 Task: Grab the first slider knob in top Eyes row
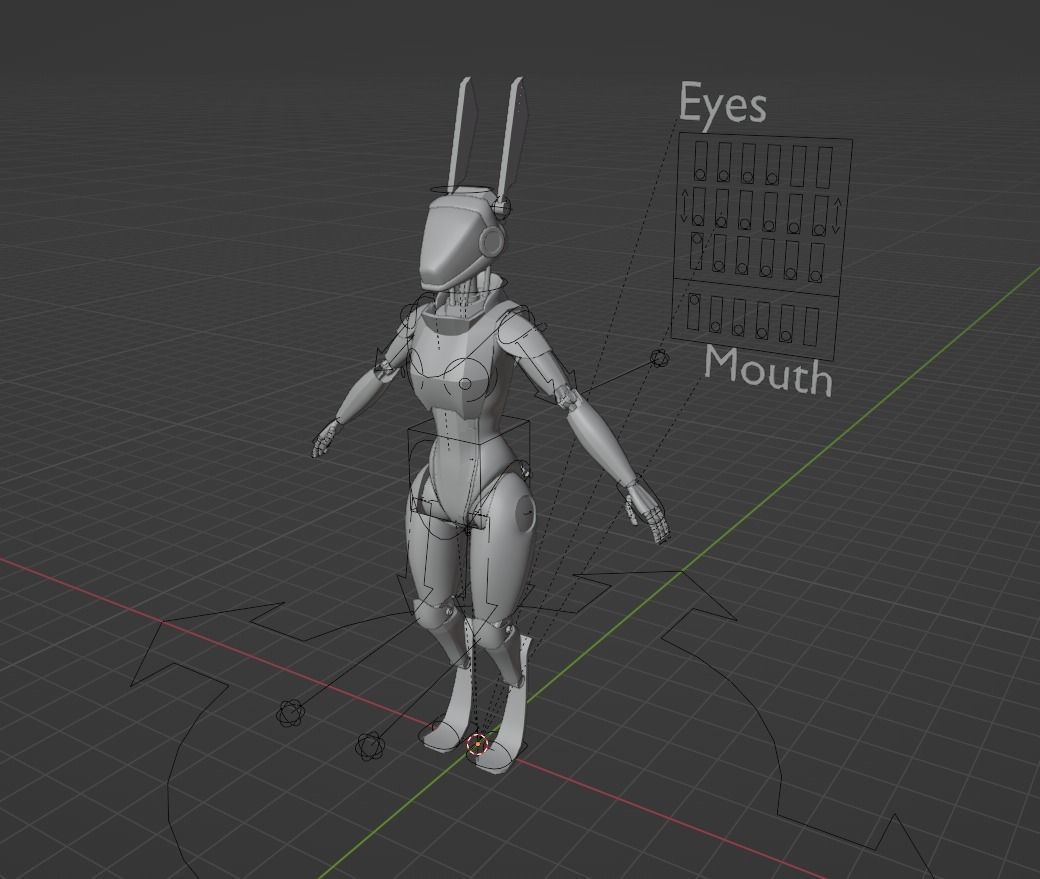(x=700, y=174)
